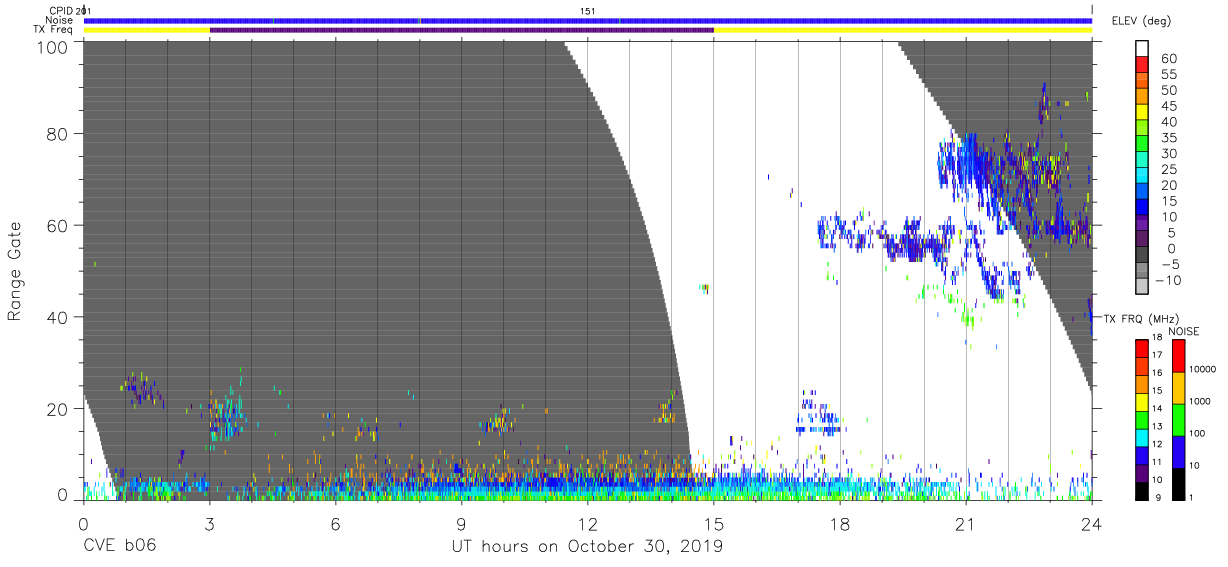Click the '35' label on the ELEV scale
The image size is (1228, 567).
tap(1170, 138)
